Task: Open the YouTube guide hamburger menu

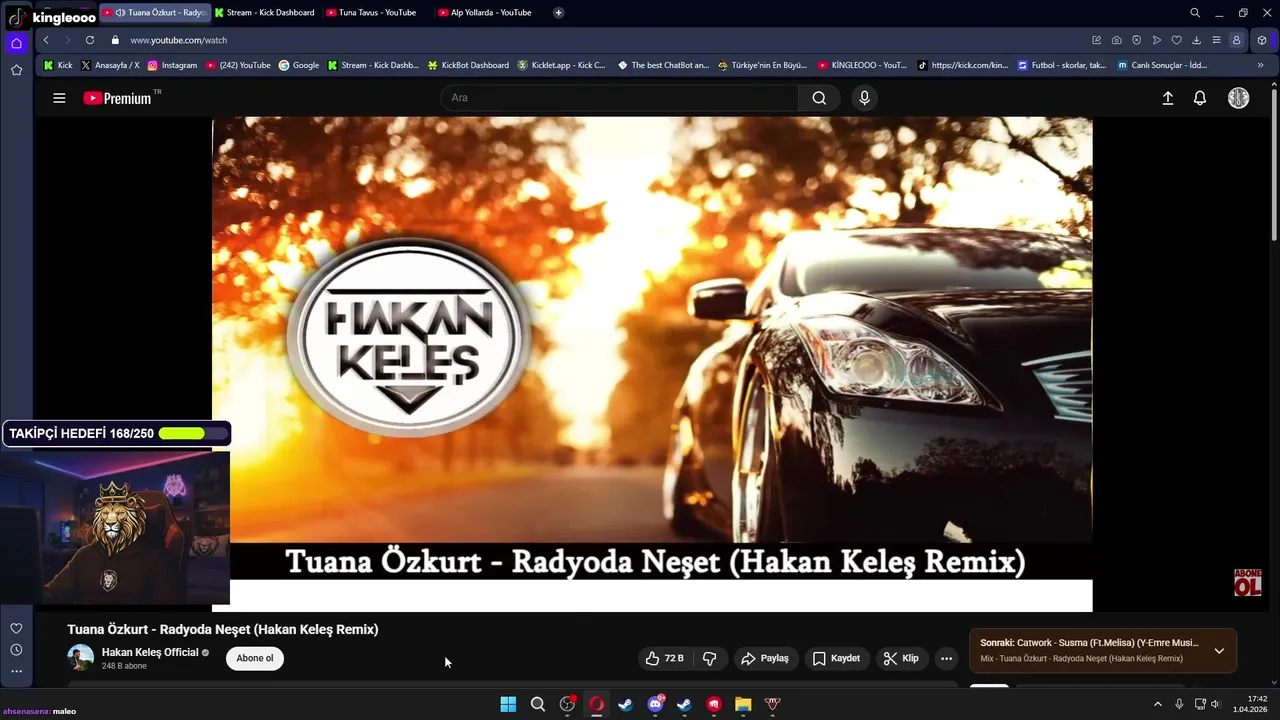Action: pyautogui.click(x=59, y=98)
